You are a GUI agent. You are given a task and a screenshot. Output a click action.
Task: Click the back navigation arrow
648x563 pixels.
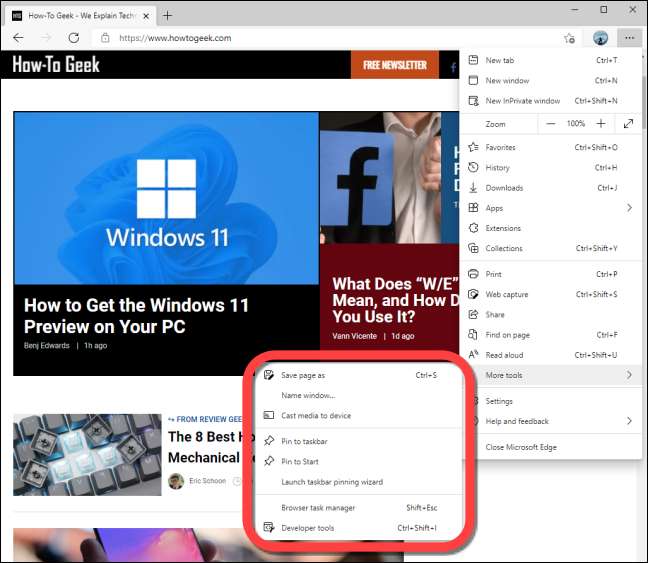tap(18, 38)
